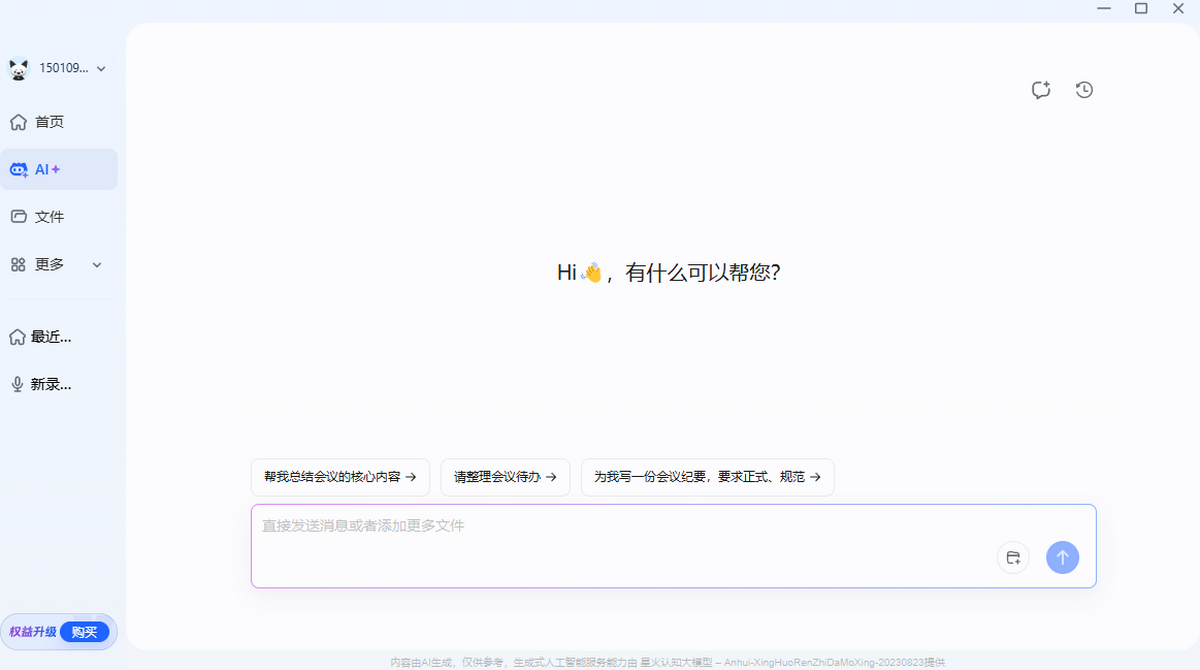Click the 权益升级 upgrade label
The height and width of the screenshot is (670, 1200).
(34, 631)
